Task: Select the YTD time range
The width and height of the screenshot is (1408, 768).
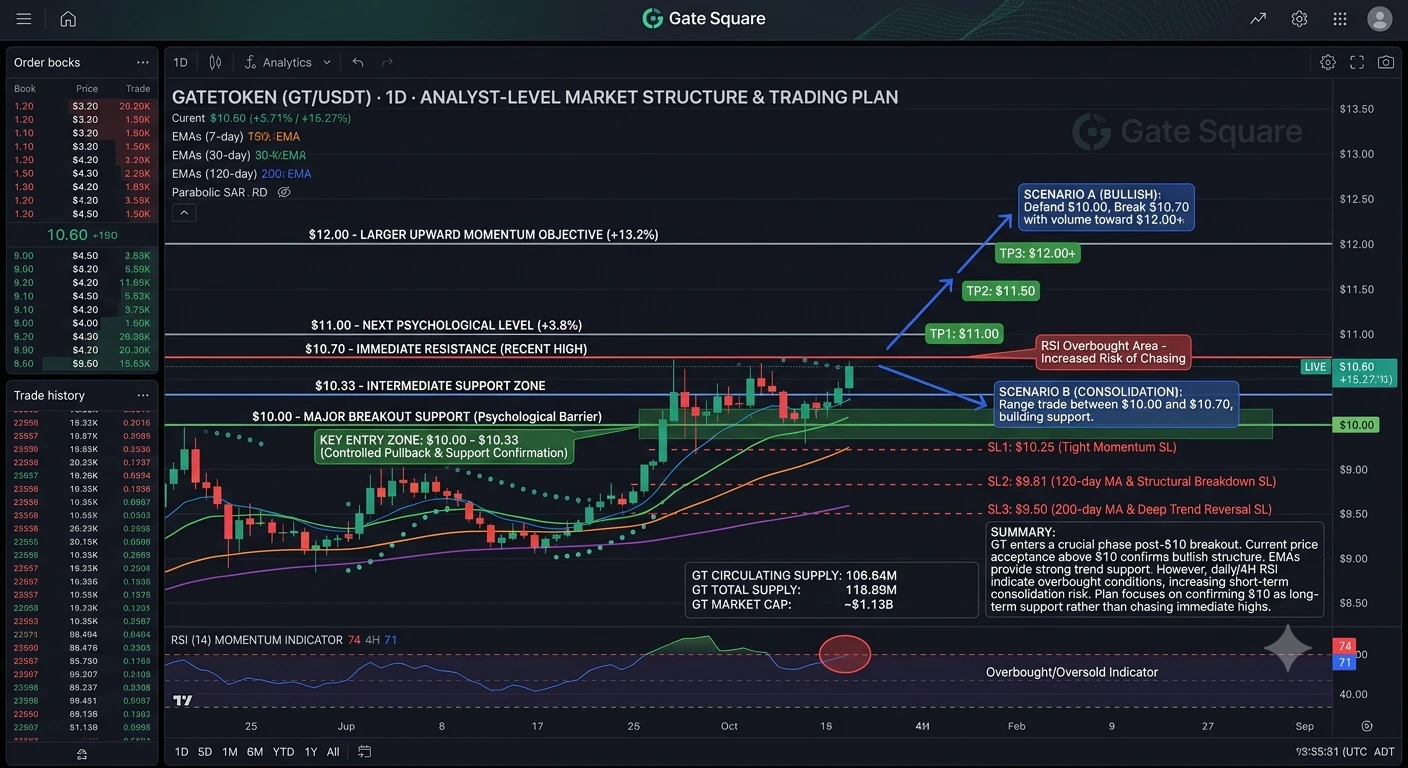Action: click(x=283, y=751)
